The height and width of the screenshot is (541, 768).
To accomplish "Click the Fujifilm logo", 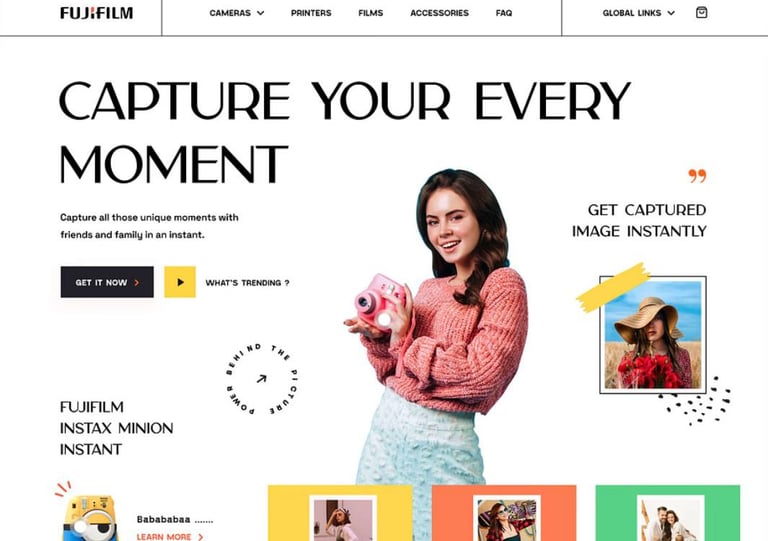I will tap(96, 13).
